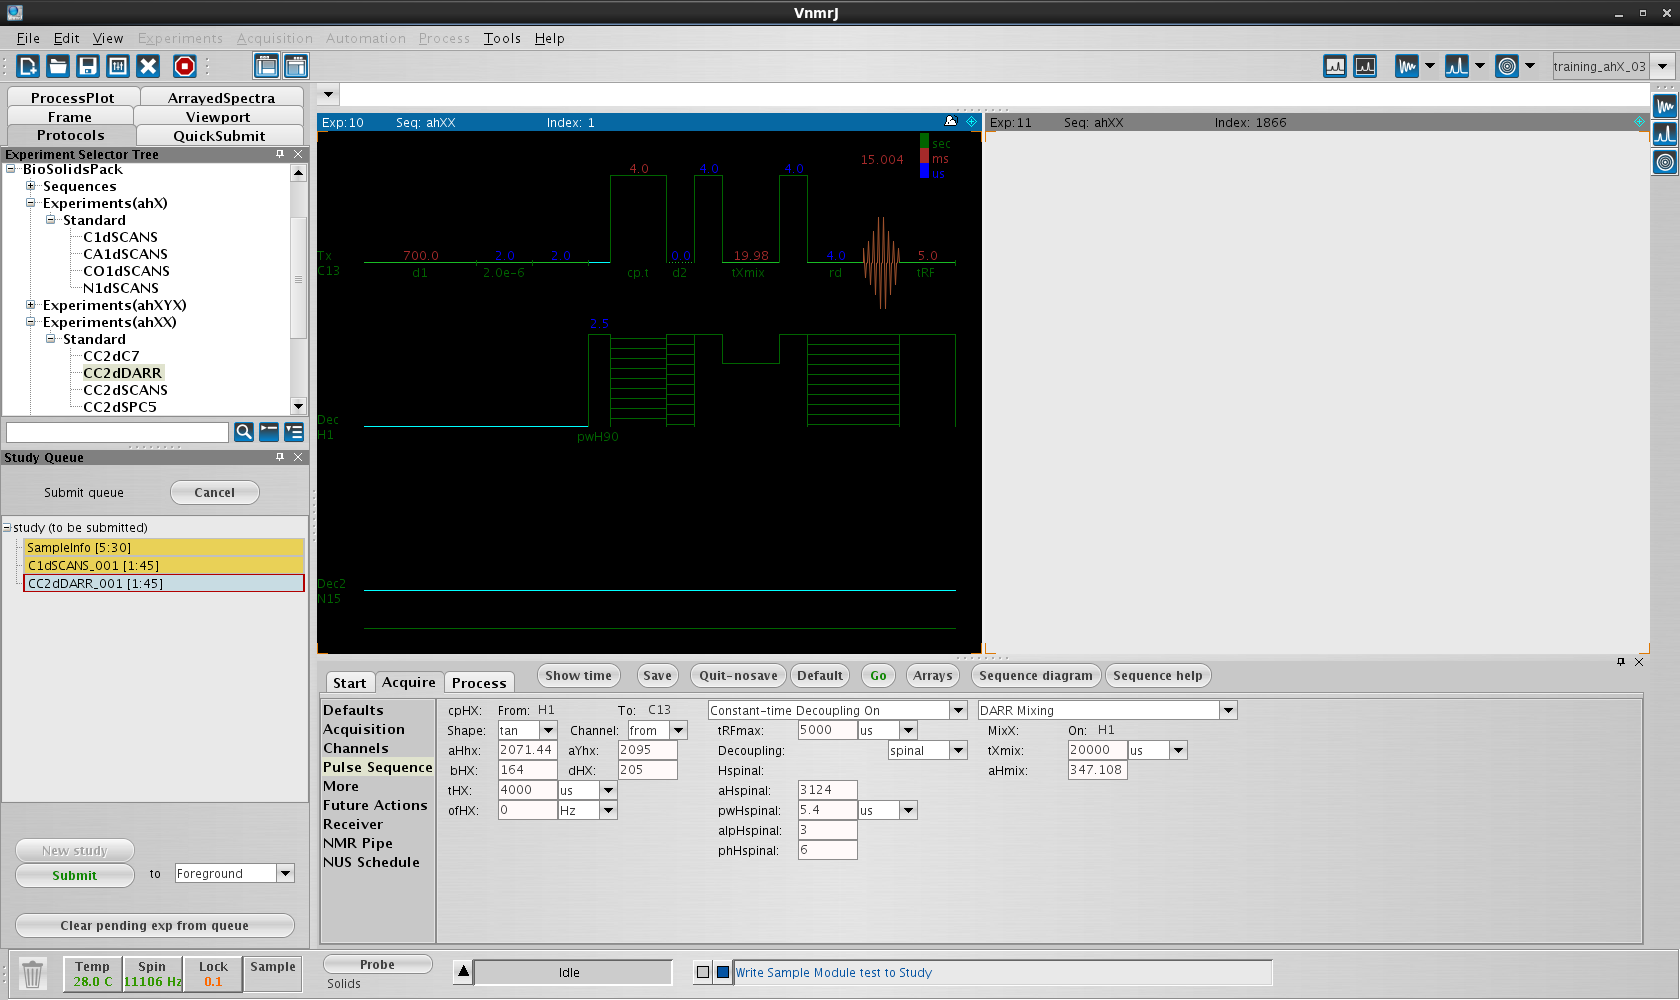Screen dimensions: 1680x1000
Task: Open the Foreground submit destination dropdown
Action: coord(285,873)
